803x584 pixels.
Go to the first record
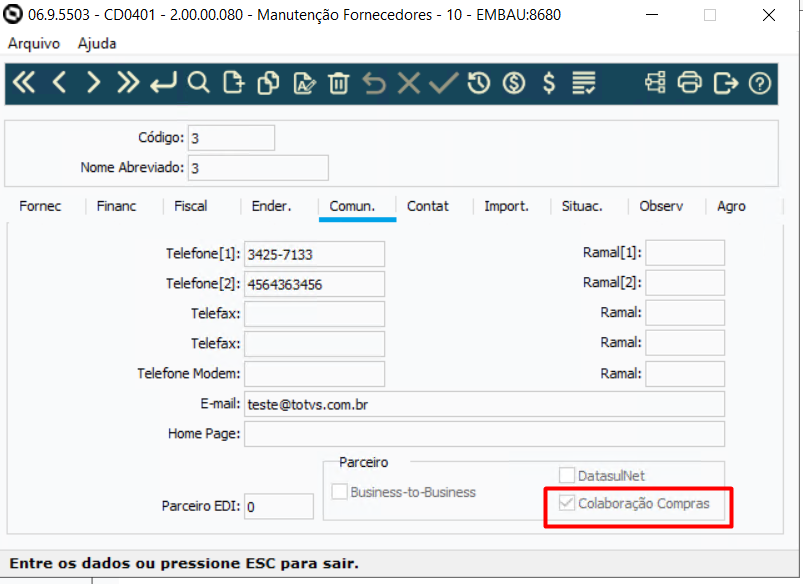[x=24, y=82]
